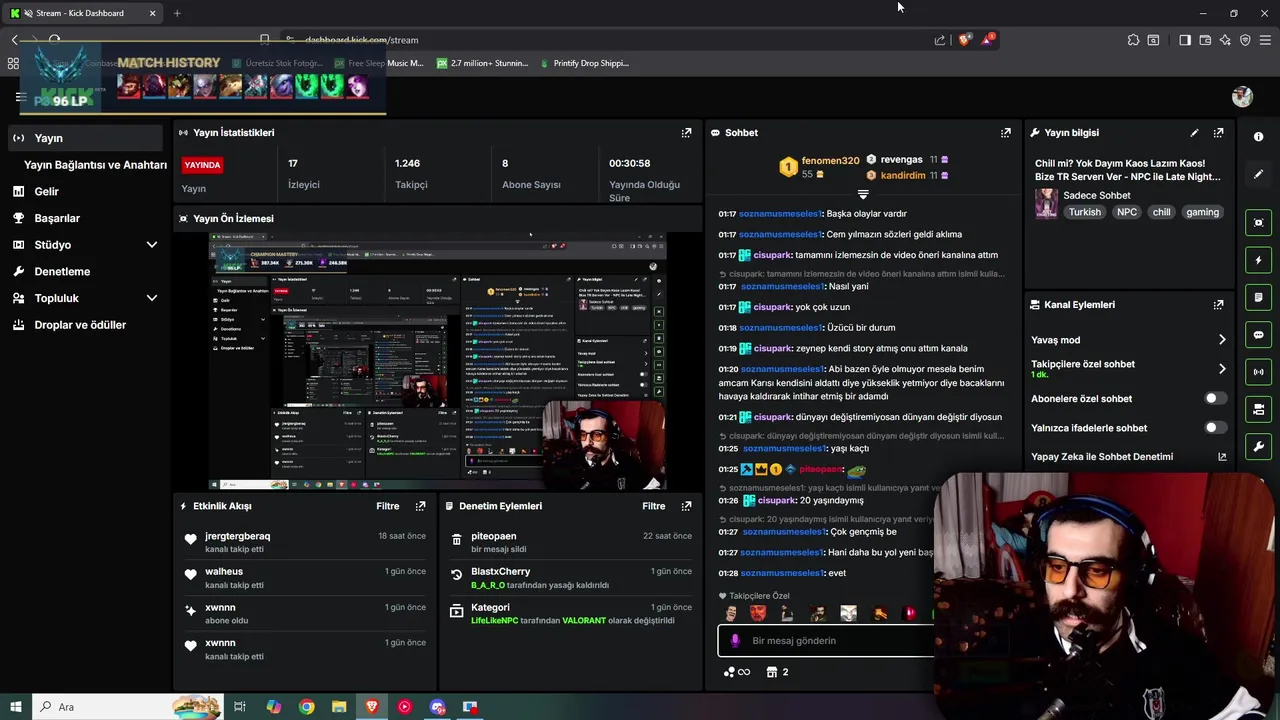Open Yayın Bağlantısı ve Anahtarı
This screenshot has width=1280, height=720.
(x=95, y=165)
